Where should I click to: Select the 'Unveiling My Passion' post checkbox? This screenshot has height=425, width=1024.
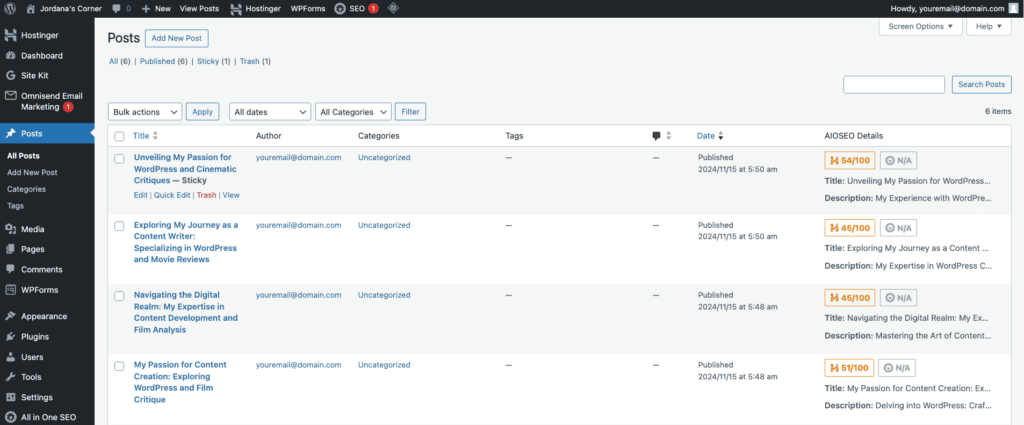119,158
